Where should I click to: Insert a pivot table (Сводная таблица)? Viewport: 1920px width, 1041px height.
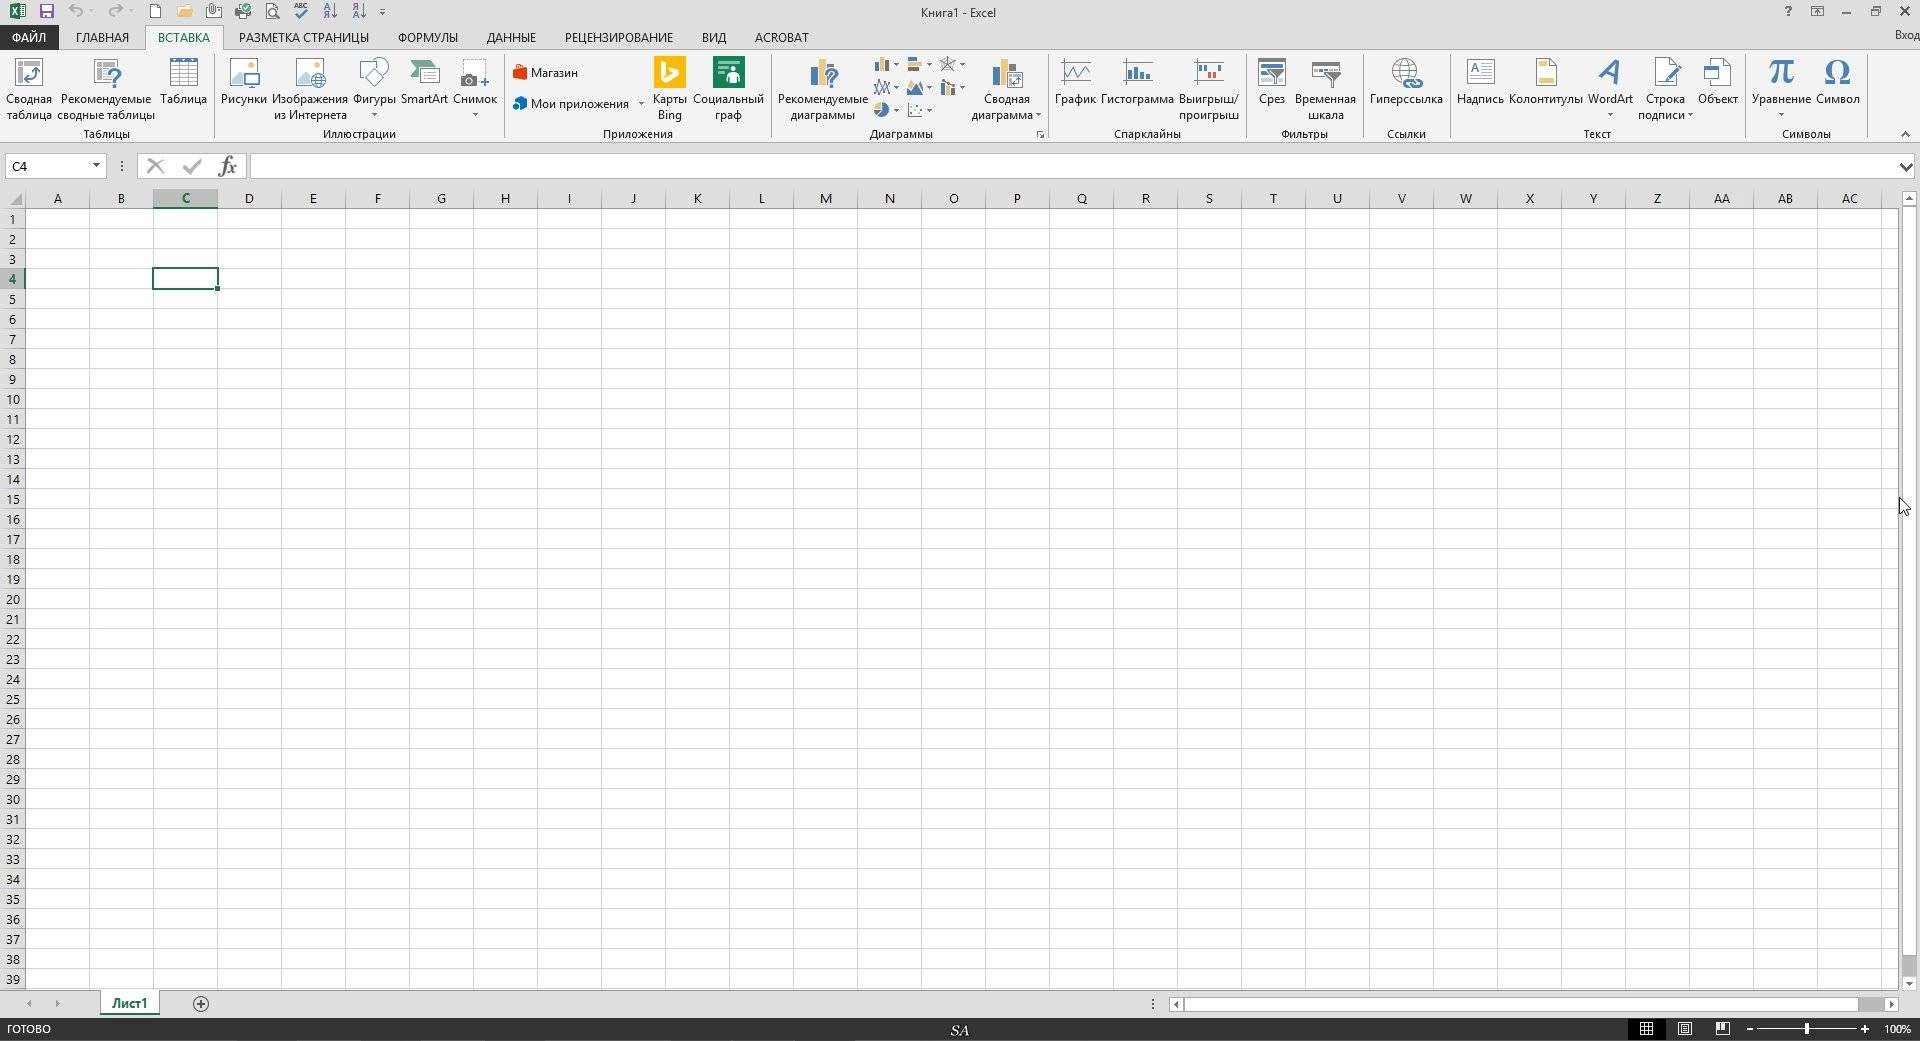click(x=29, y=90)
